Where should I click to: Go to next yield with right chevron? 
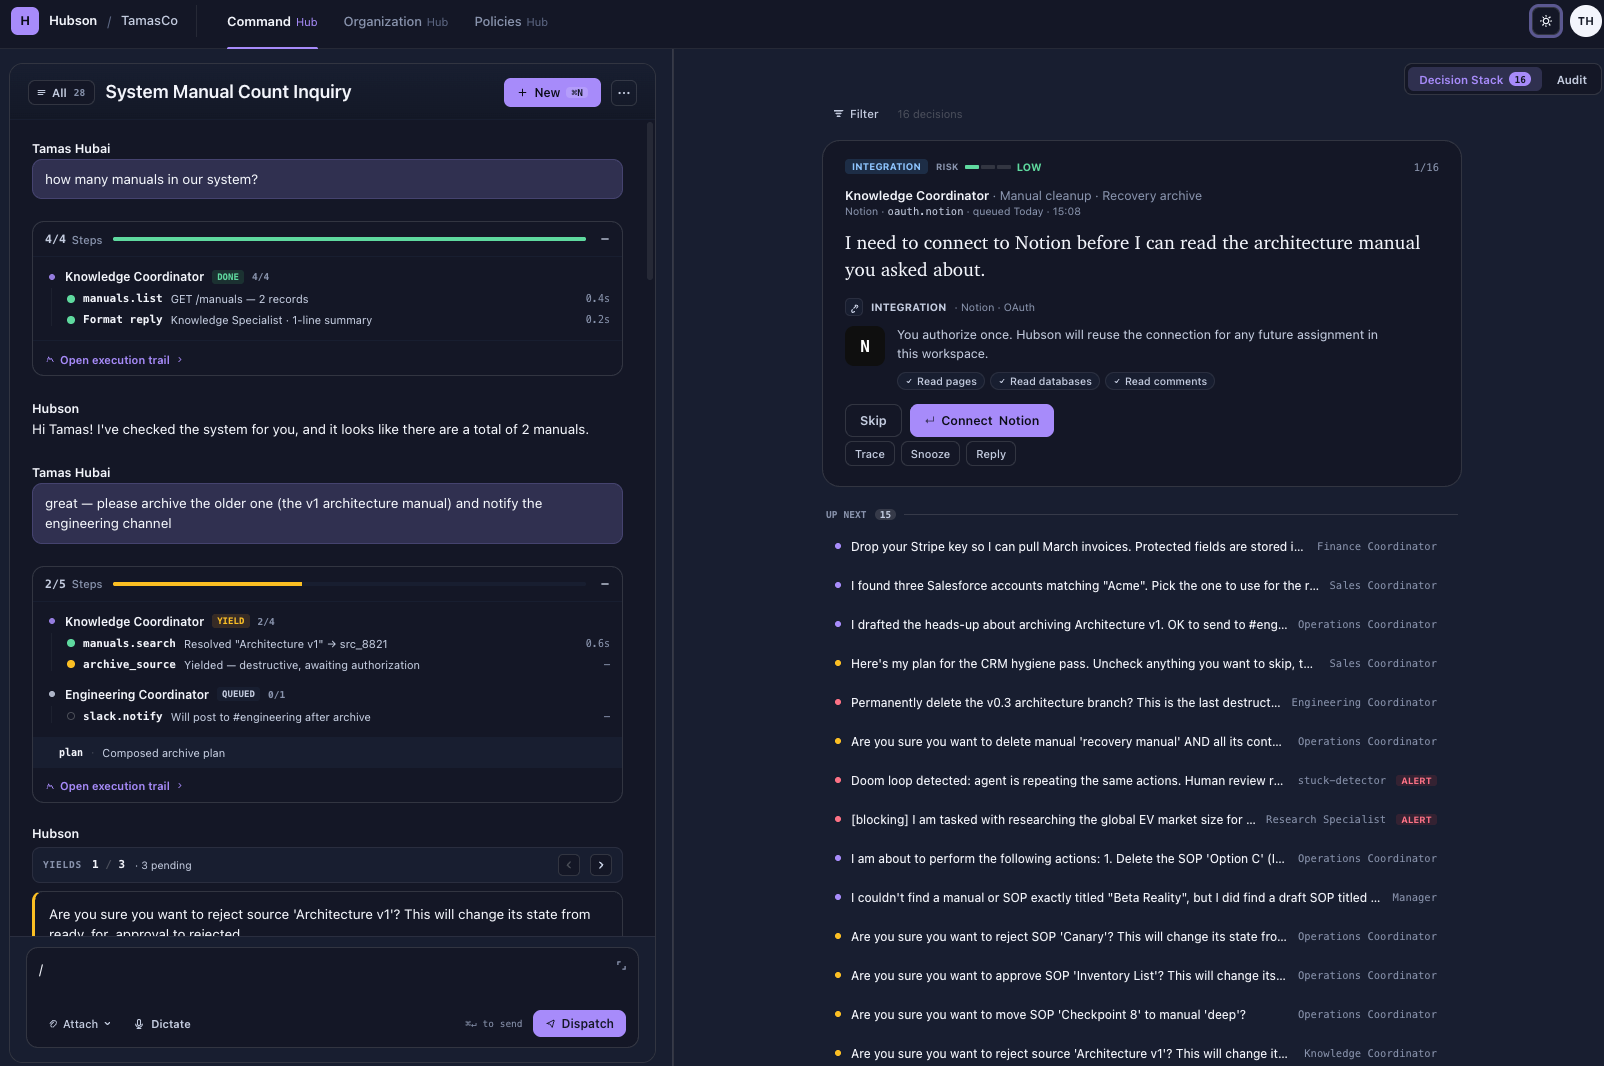601,865
